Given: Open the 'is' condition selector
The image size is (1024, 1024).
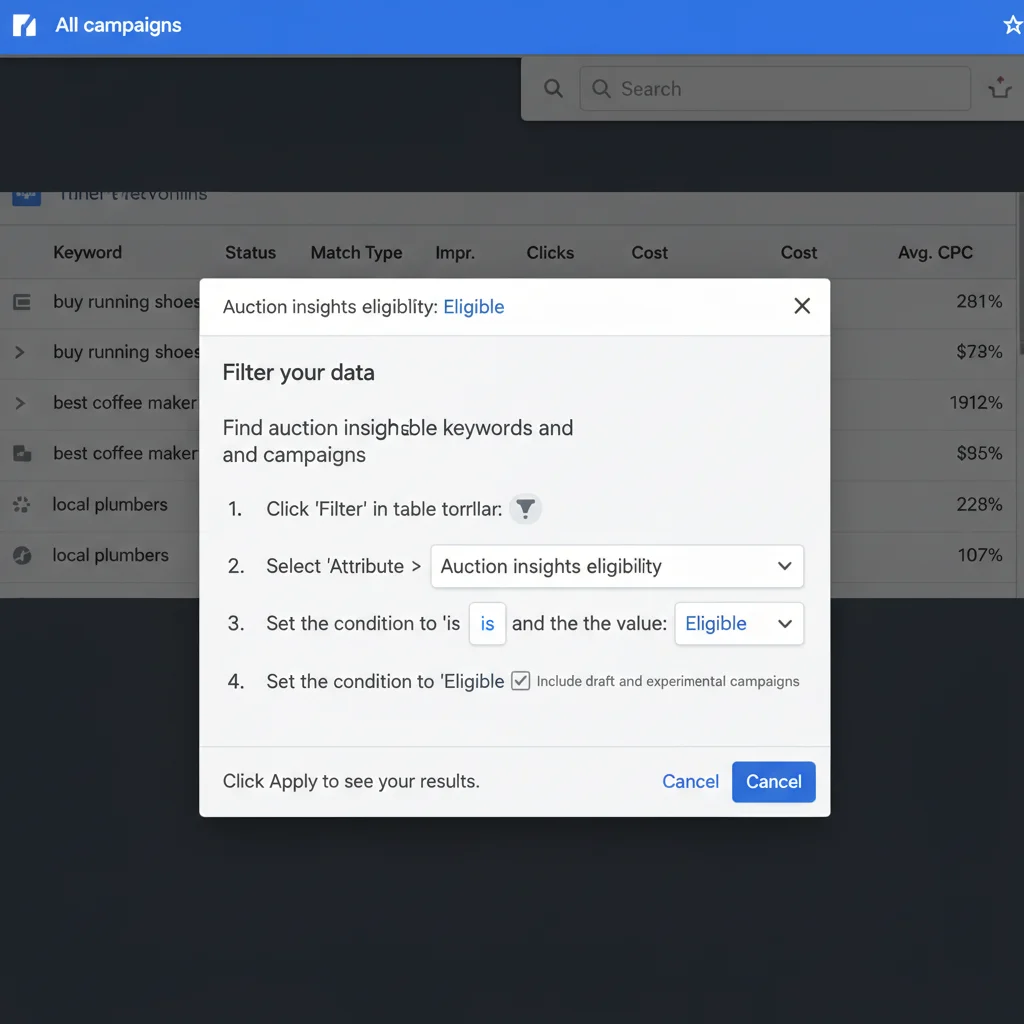Looking at the screenshot, I should click(x=487, y=624).
